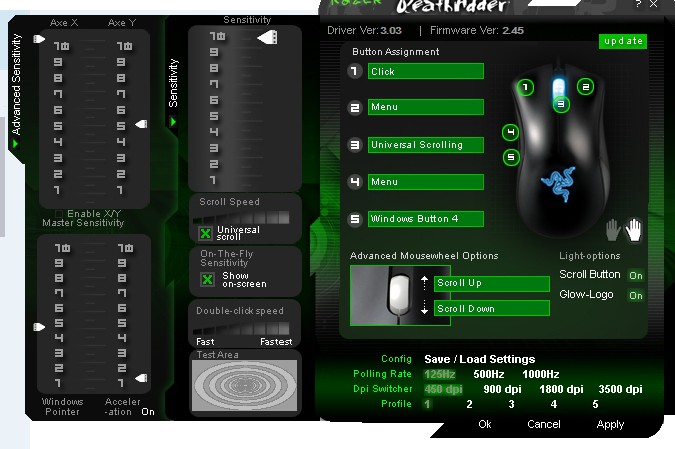Switch to Profile 5
The width and height of the screenshot is (675, 449).
pos(595,404)
